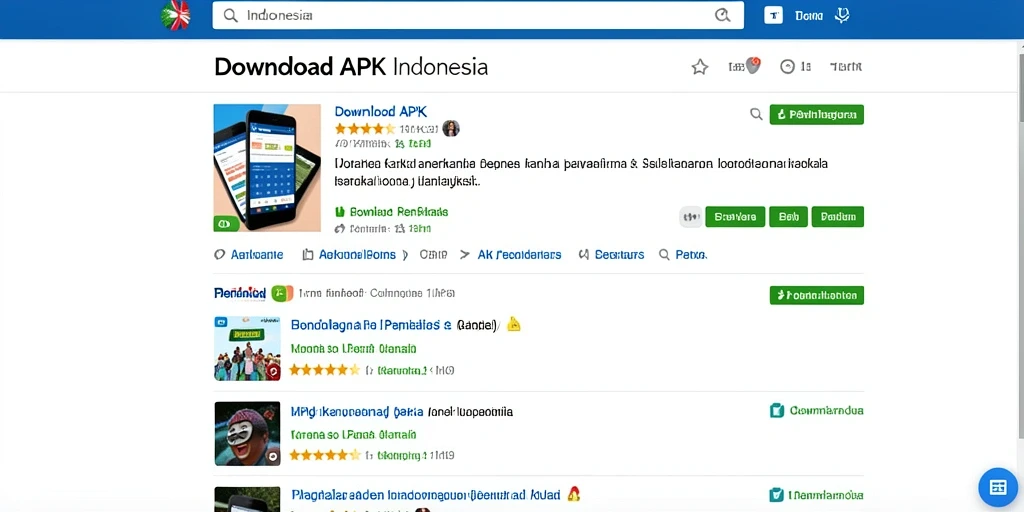This screenshot has width=1024, height=512.
Task: Click the microphone icon in the header
Action: [x=842, y=16]
